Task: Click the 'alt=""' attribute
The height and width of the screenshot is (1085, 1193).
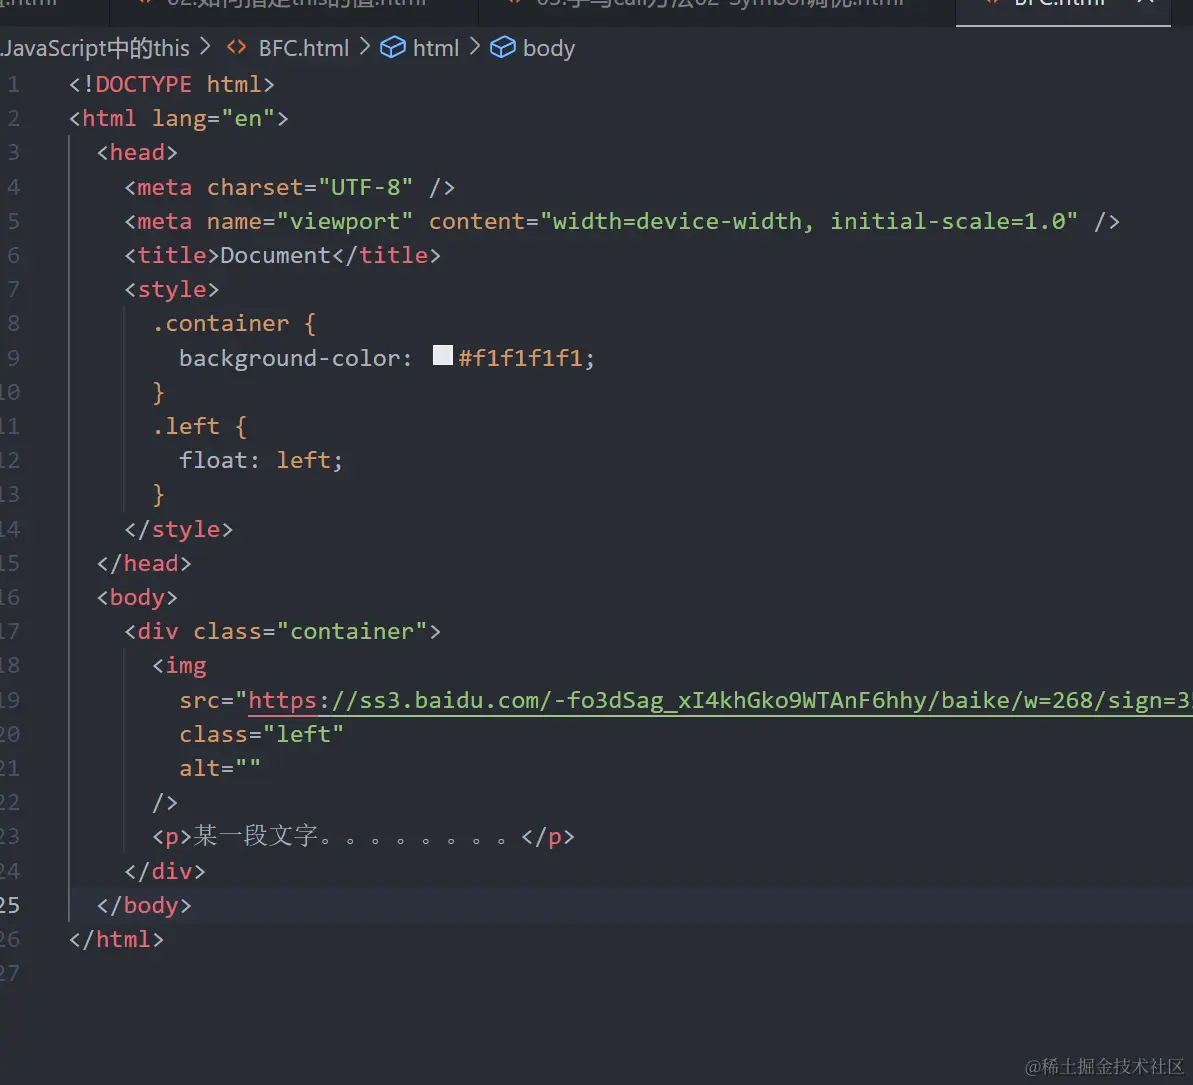Action: point(220,768)
